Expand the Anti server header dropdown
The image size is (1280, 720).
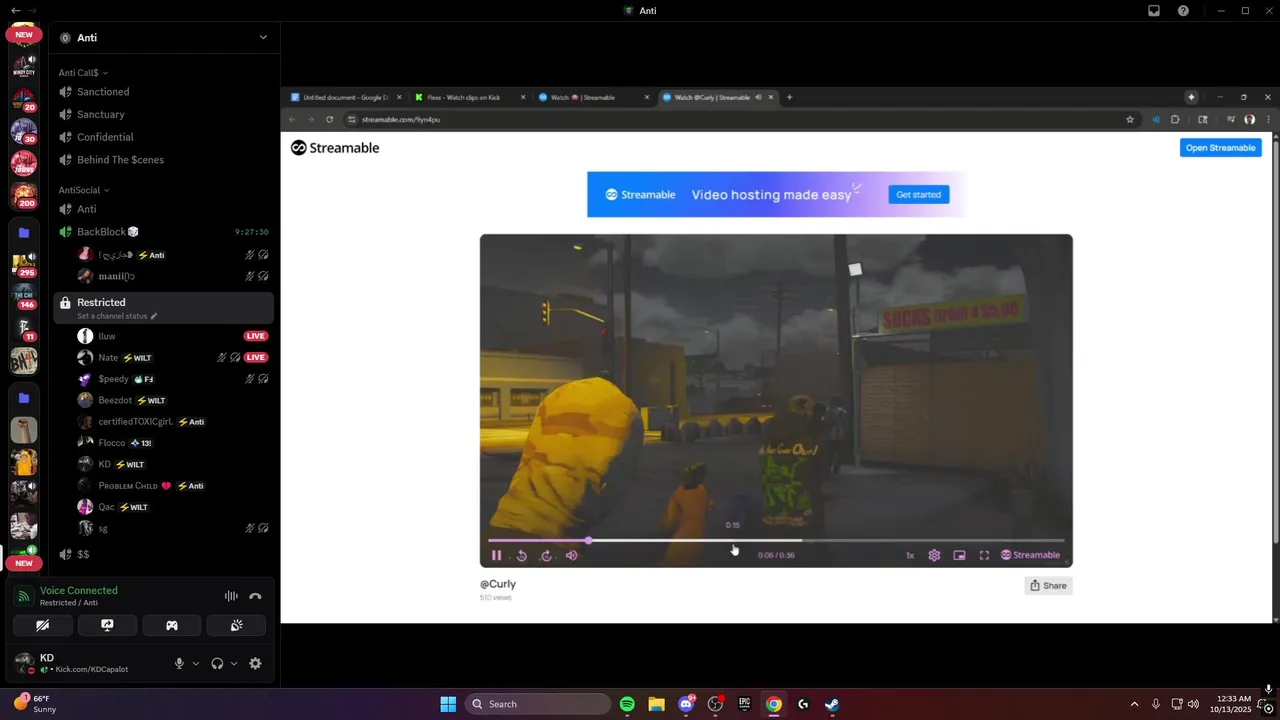(263, 37)
